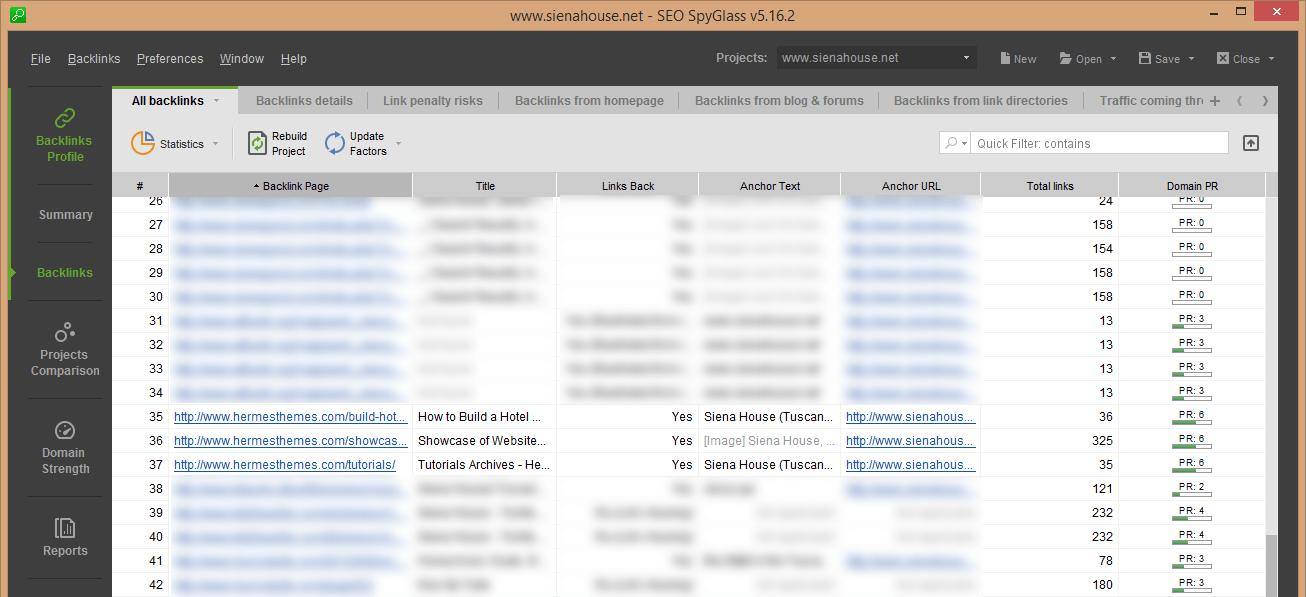Expand the Close button dropdown arrow
The width and height of the screenshot is (1306, 597).
click(x=1271, y=59)
